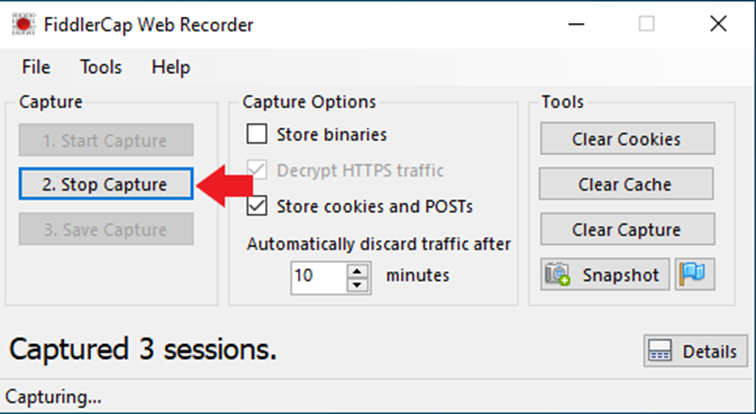This screenshot has height=414, width=756.
Task: Click the Details calculator-style icon
Action: pos(660,350)
